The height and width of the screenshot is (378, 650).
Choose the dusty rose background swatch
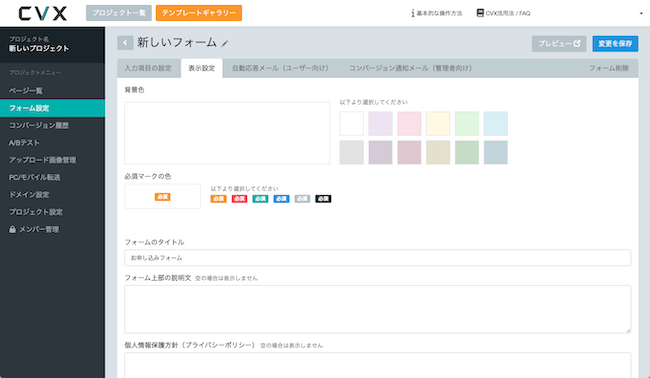coord(409,152)
